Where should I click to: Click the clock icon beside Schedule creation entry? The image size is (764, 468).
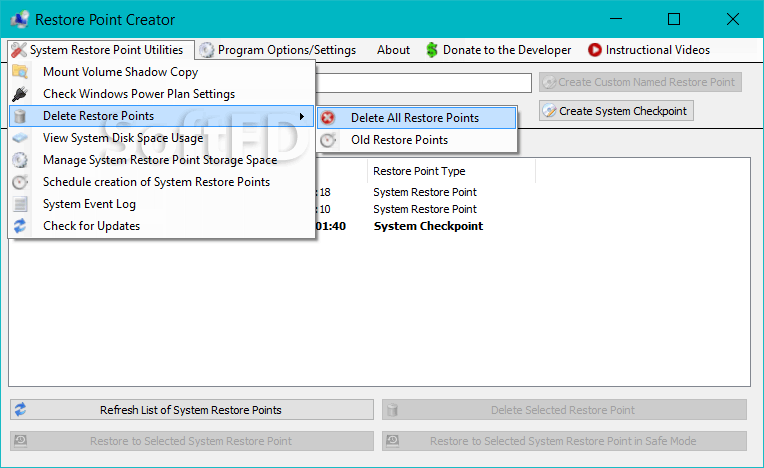click(x=20, y=182)
